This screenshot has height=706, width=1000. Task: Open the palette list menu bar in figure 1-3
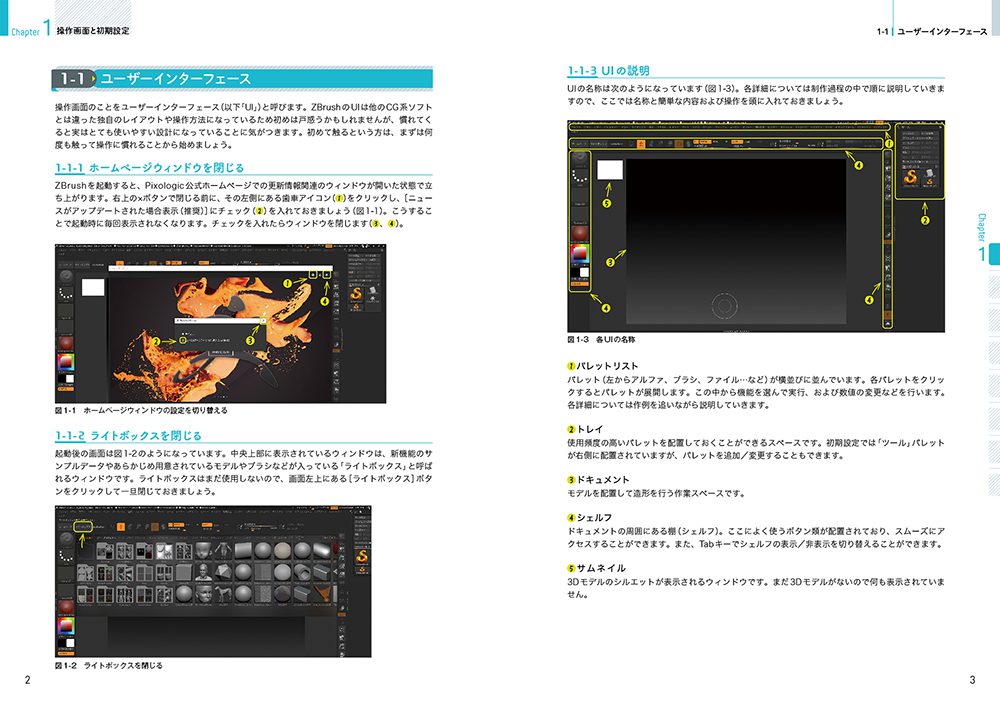727,128
